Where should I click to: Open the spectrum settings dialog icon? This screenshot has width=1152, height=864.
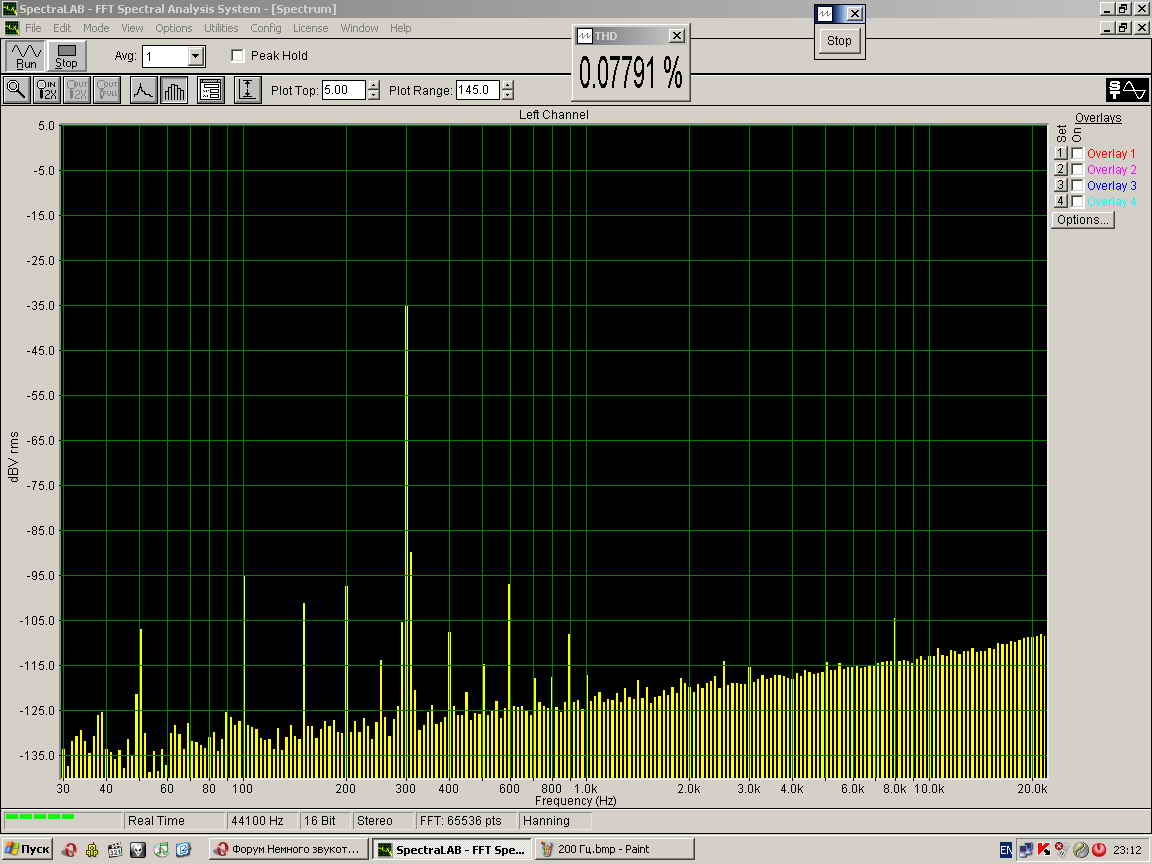(x=210, y=90)
